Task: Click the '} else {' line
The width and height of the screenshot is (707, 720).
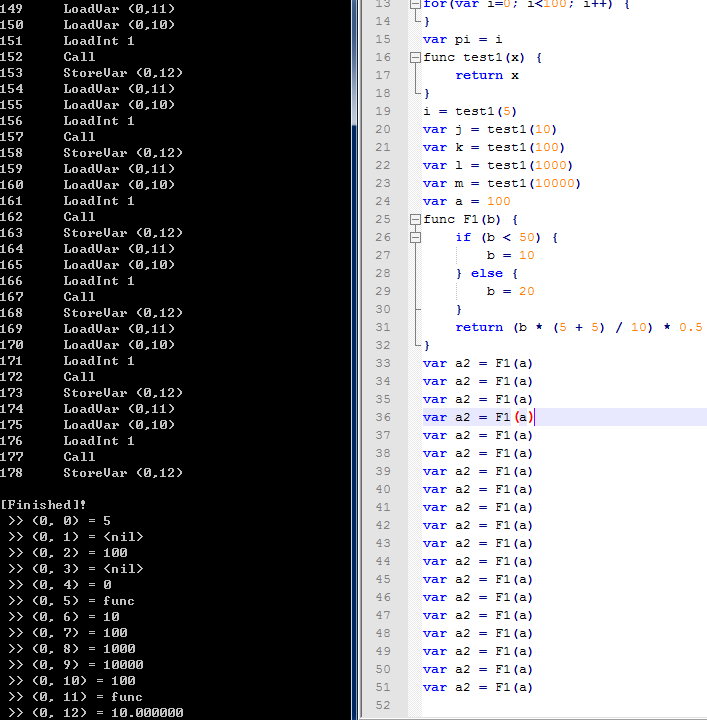Action: point(487,273)
